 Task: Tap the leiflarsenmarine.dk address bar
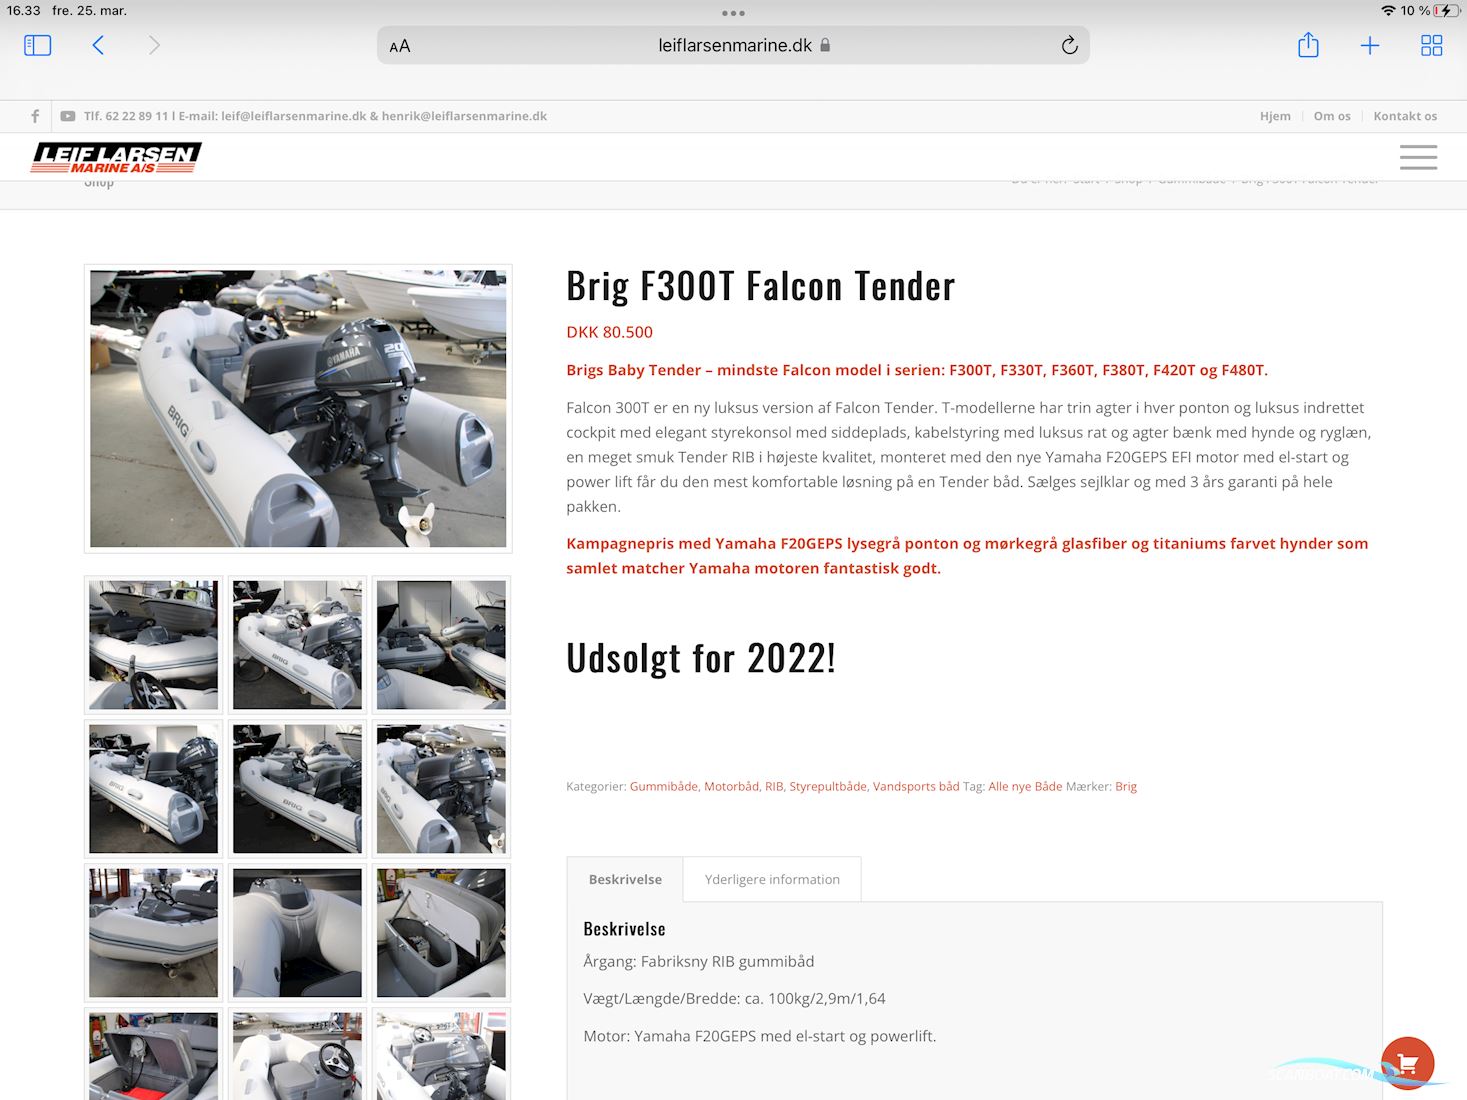[x=734, y=45]
